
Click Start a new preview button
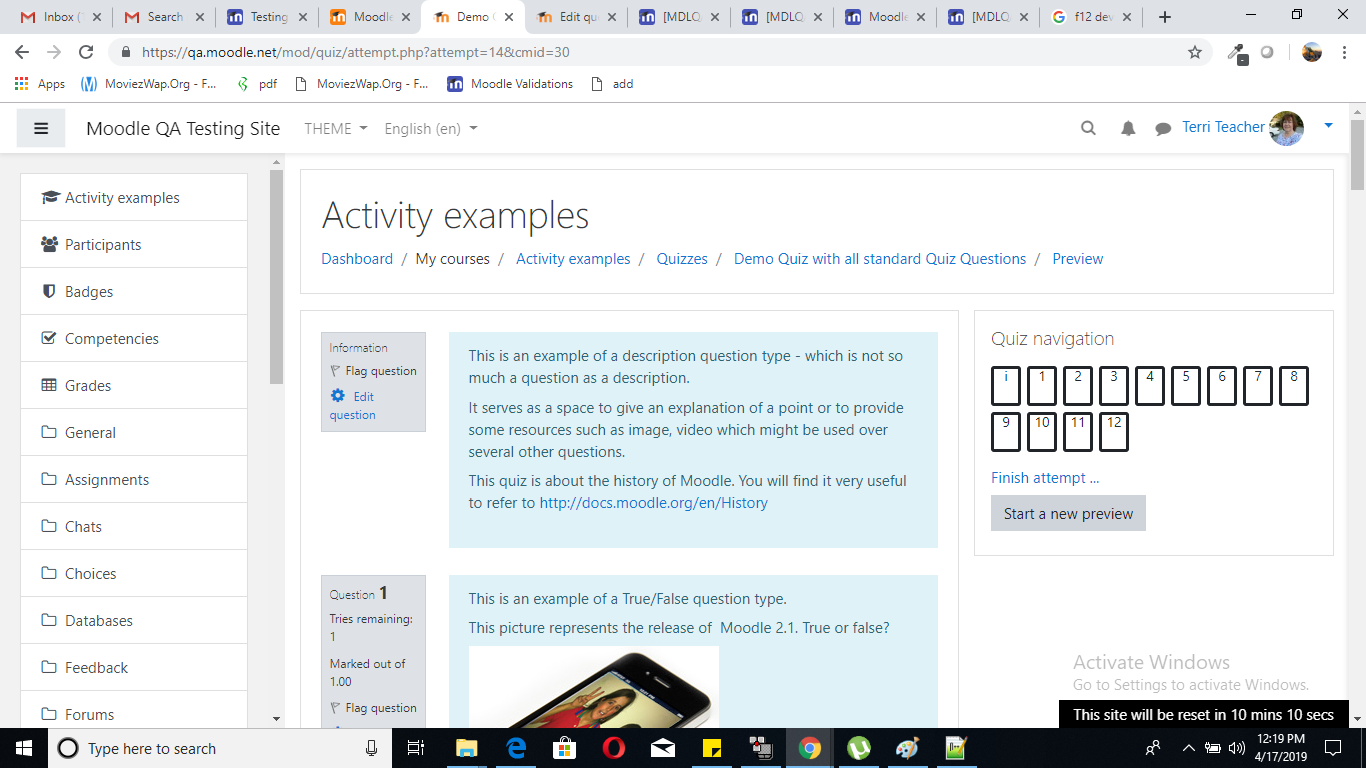point(1068,513)
